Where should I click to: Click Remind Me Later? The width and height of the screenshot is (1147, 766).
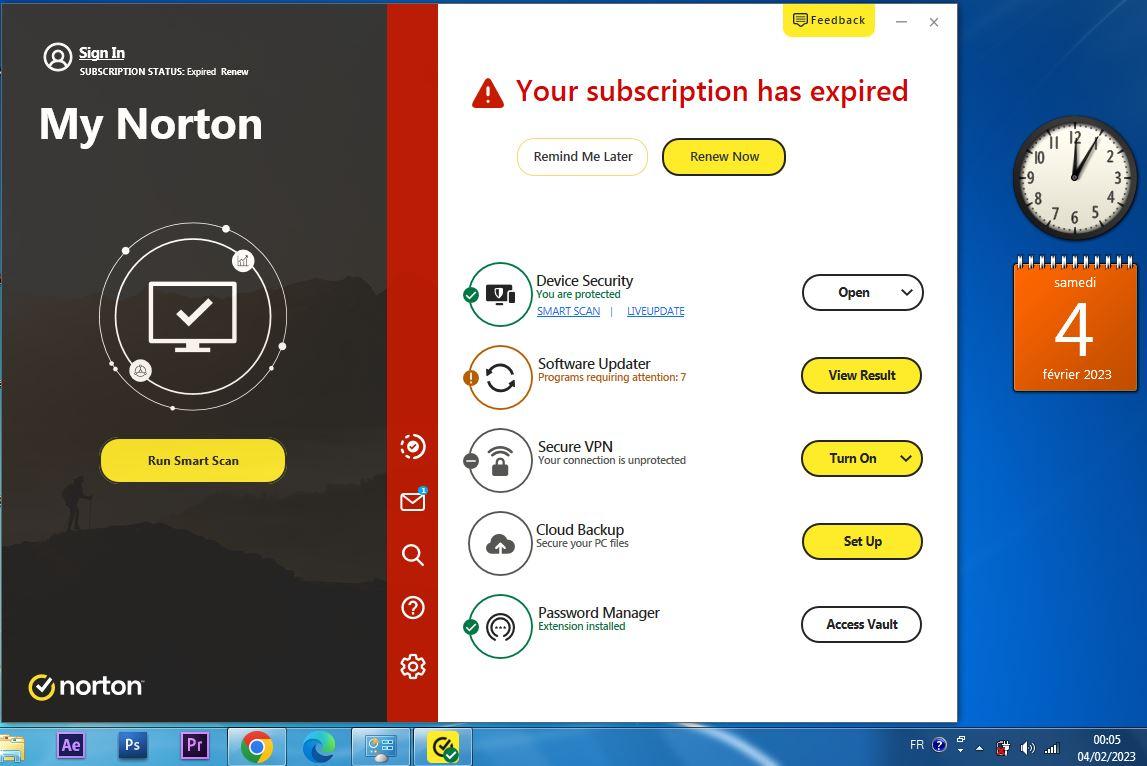pos(583,157)
